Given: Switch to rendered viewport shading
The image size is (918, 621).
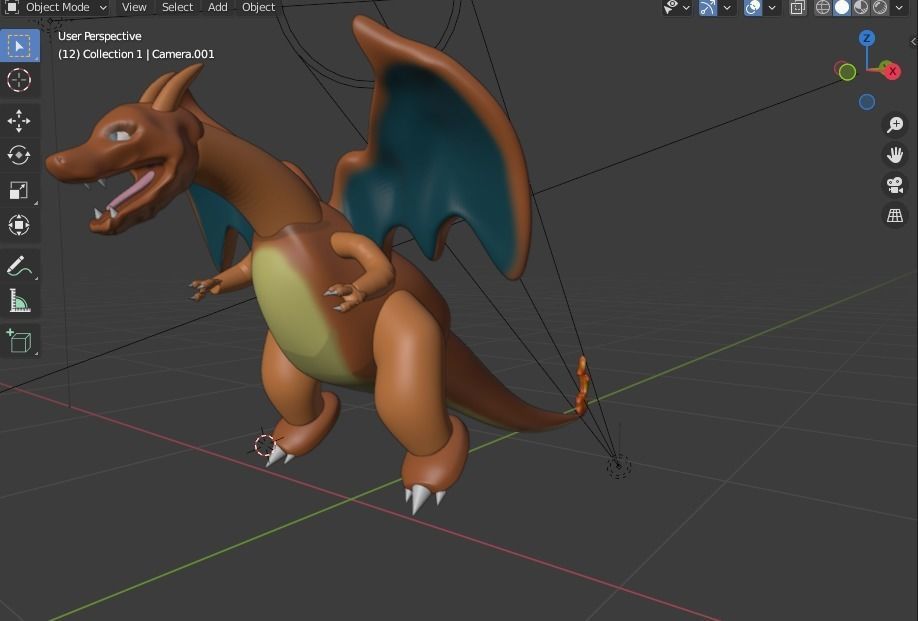Looking at the screenshot, I should click(880, 8).
